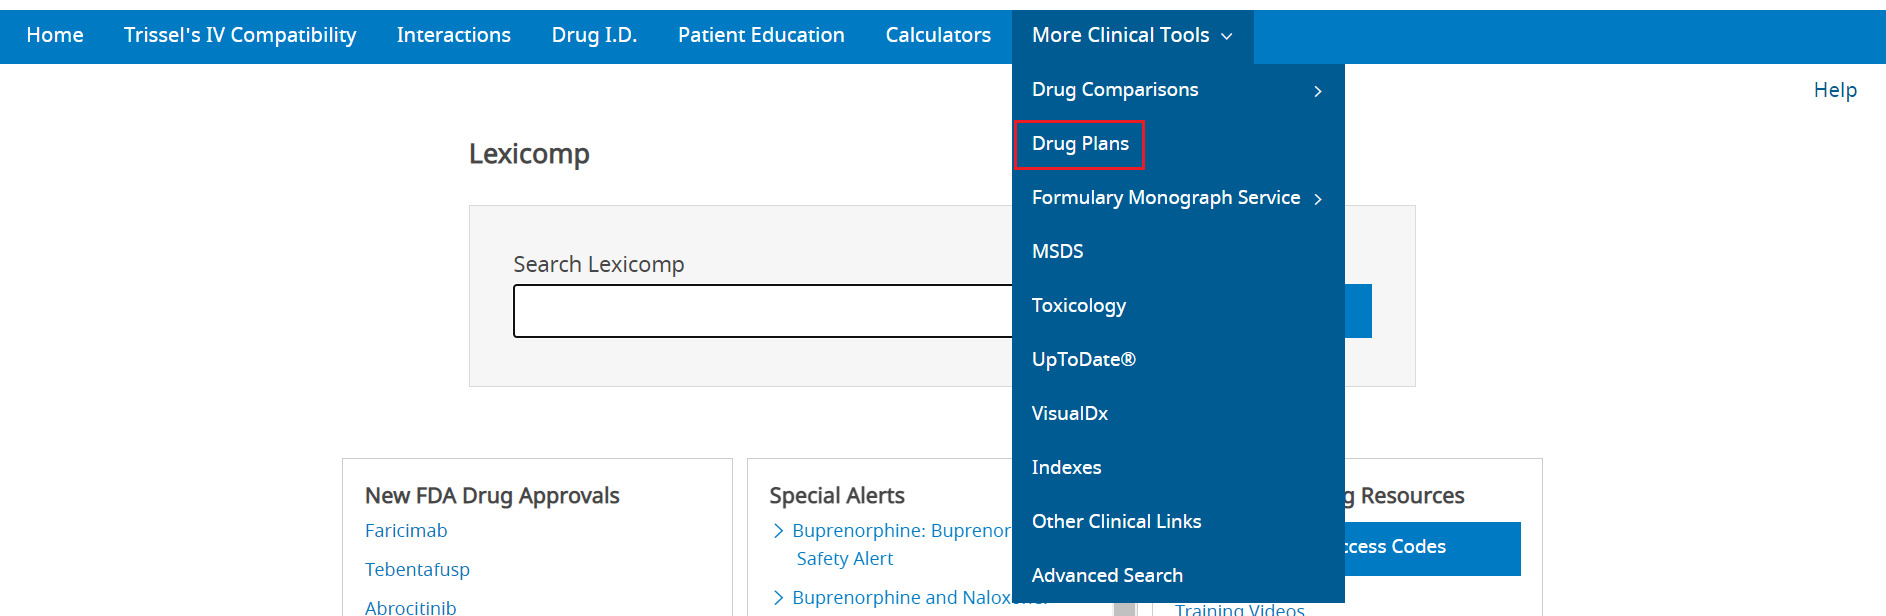Click the Help link
Image resolution: width=1886 pixels, height=616 pixels.
pos(1834,90)
